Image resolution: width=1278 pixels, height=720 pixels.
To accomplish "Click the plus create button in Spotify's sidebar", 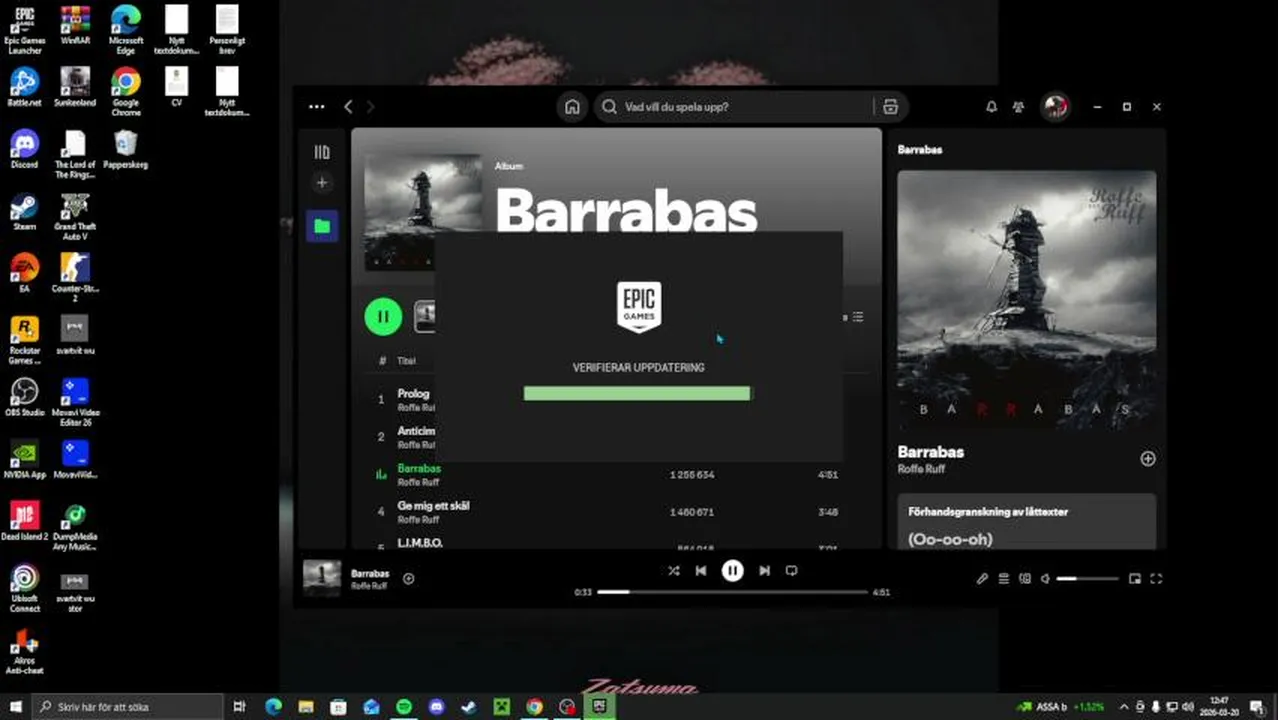I will pos(321,182).
